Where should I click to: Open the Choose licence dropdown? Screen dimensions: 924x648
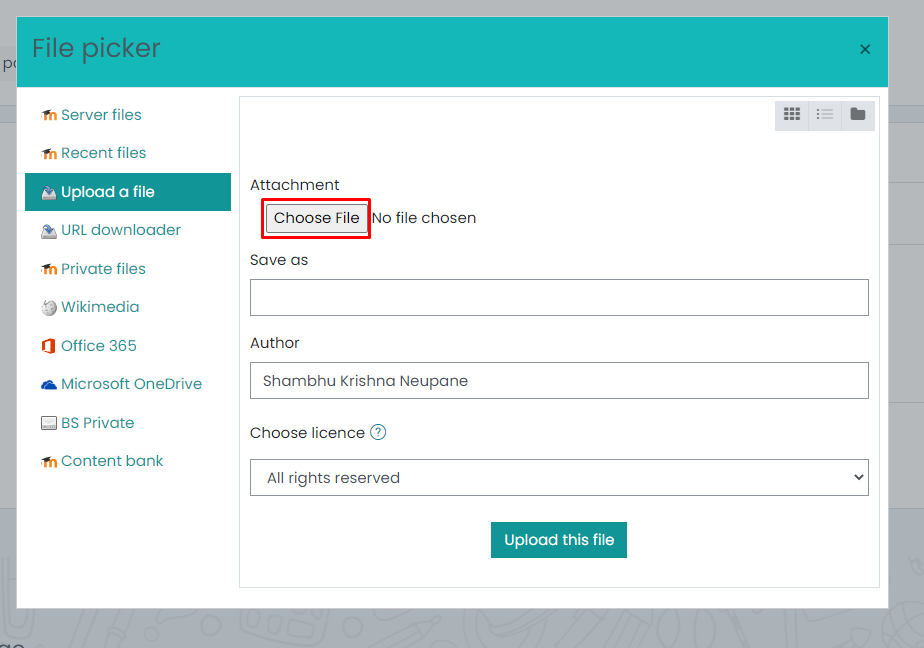(559, 478)
